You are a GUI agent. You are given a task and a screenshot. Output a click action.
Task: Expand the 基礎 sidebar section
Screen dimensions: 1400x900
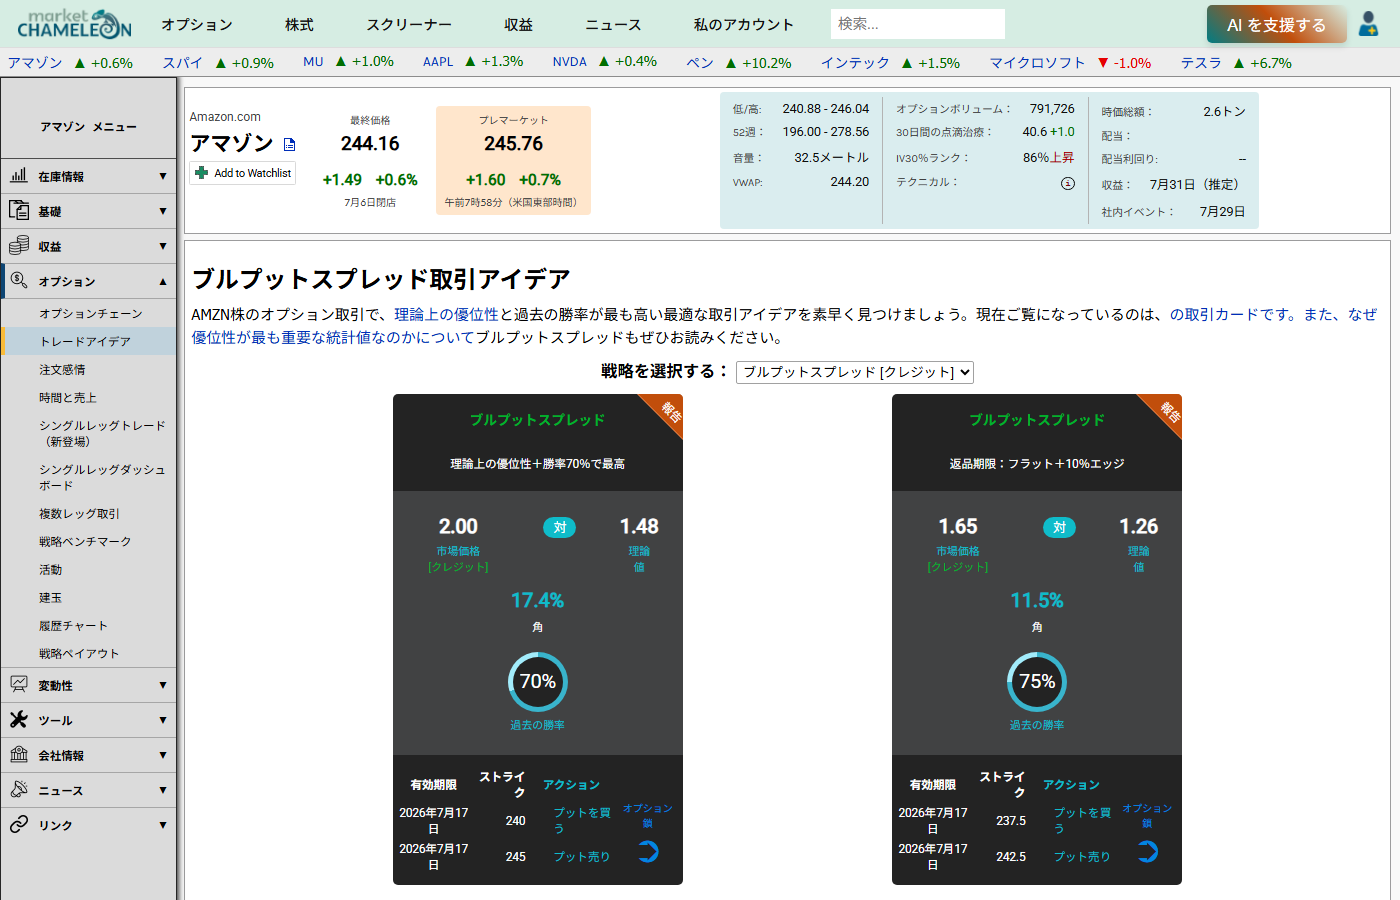(88, 211)
